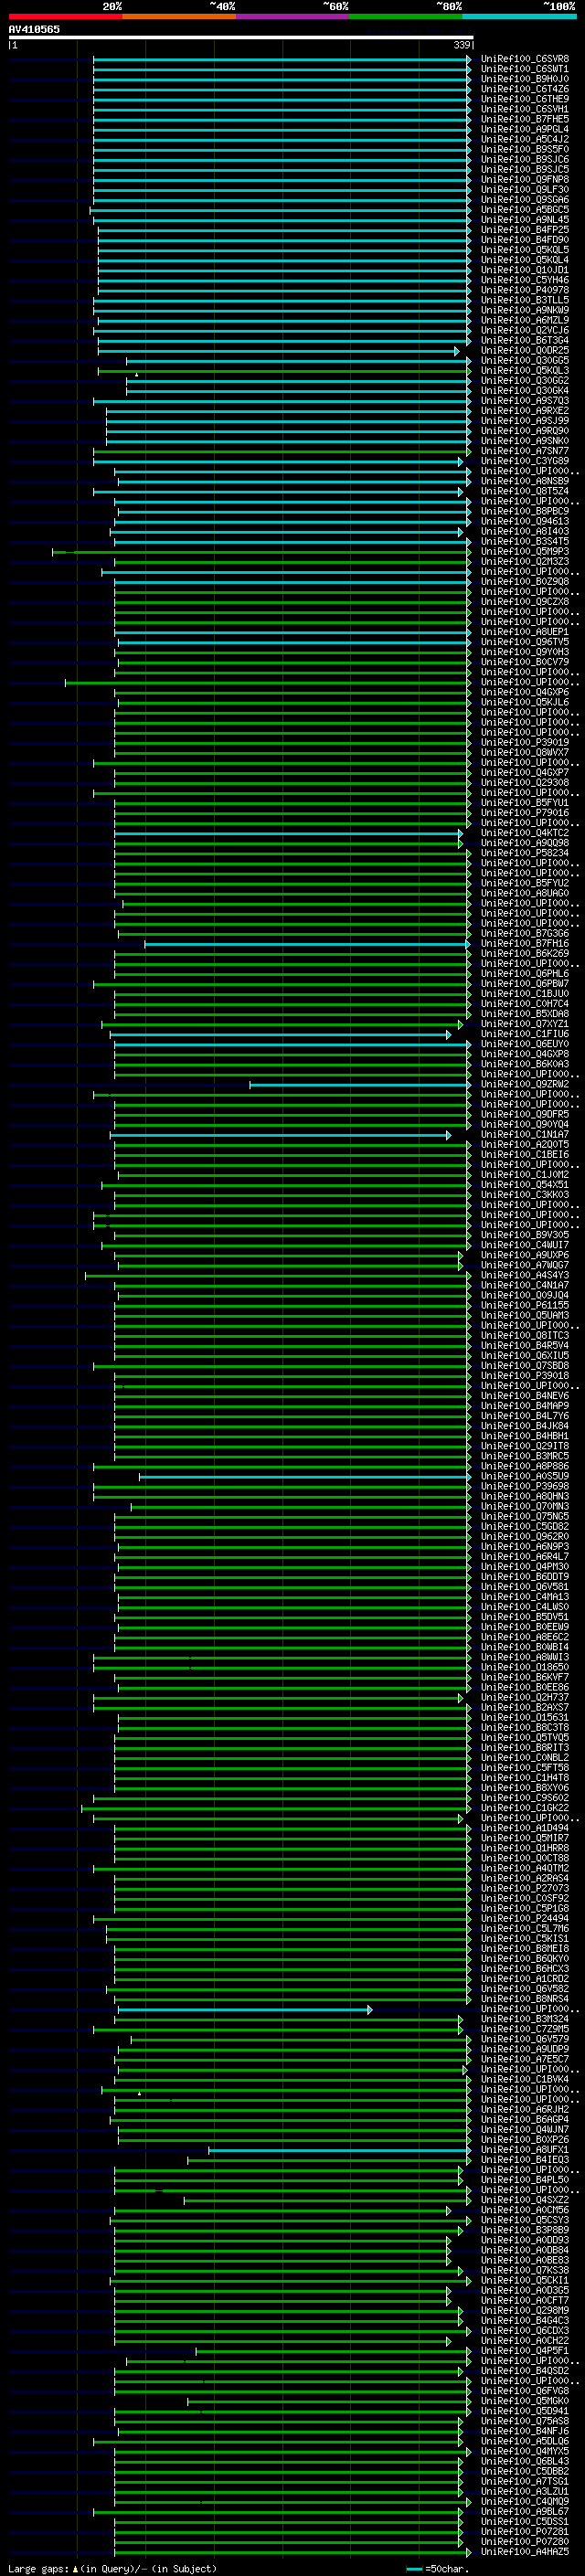Open hit UniRef100_A9S7Q3
The width and height of the screenshot is (585, 2576).
click(525, 401)
